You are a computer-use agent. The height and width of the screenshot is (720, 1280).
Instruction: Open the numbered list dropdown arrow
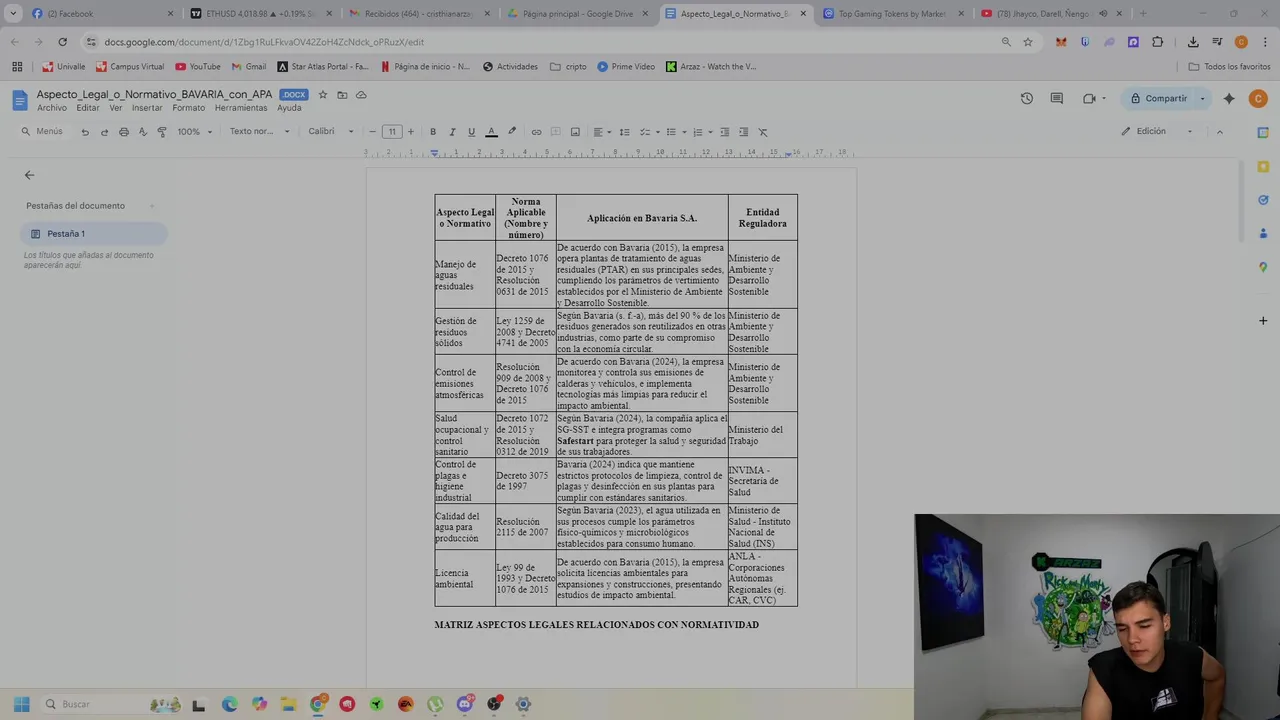(710, 132)
